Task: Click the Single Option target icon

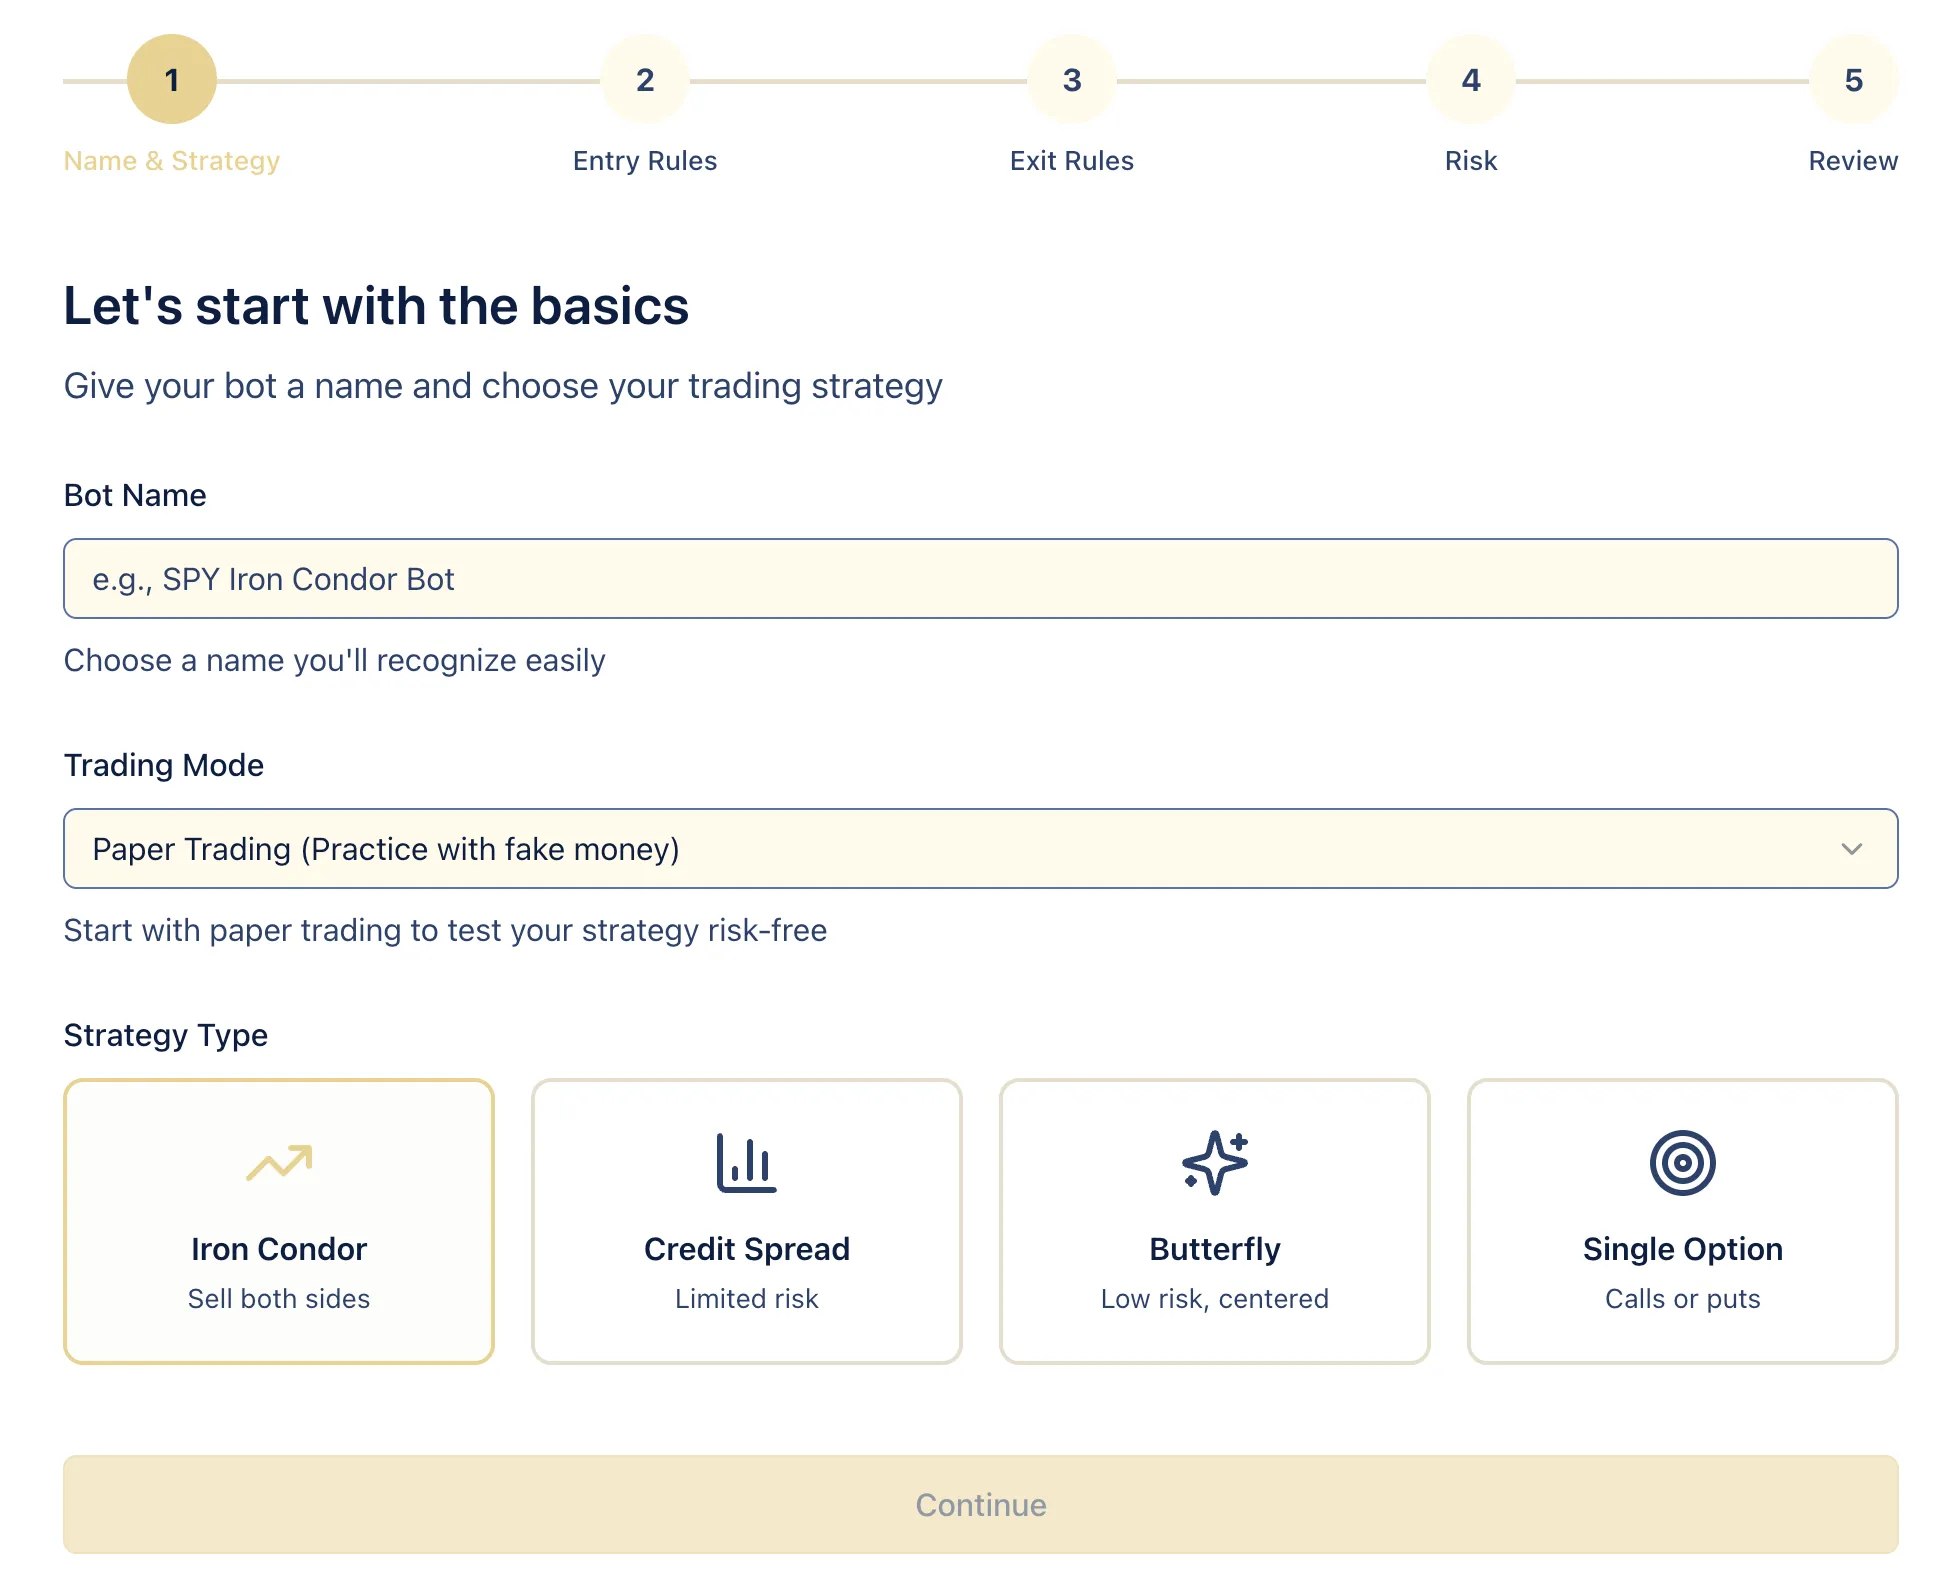Action: 1683,1163
